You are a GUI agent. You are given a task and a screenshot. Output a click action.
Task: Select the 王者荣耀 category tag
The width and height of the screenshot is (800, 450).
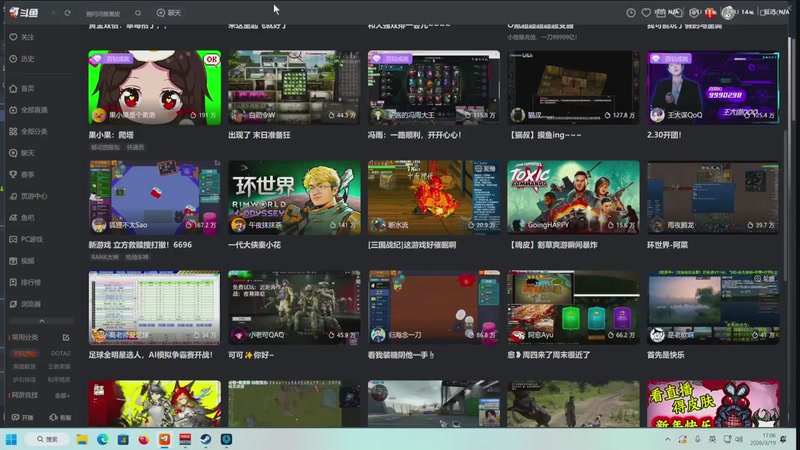(59, 366)
